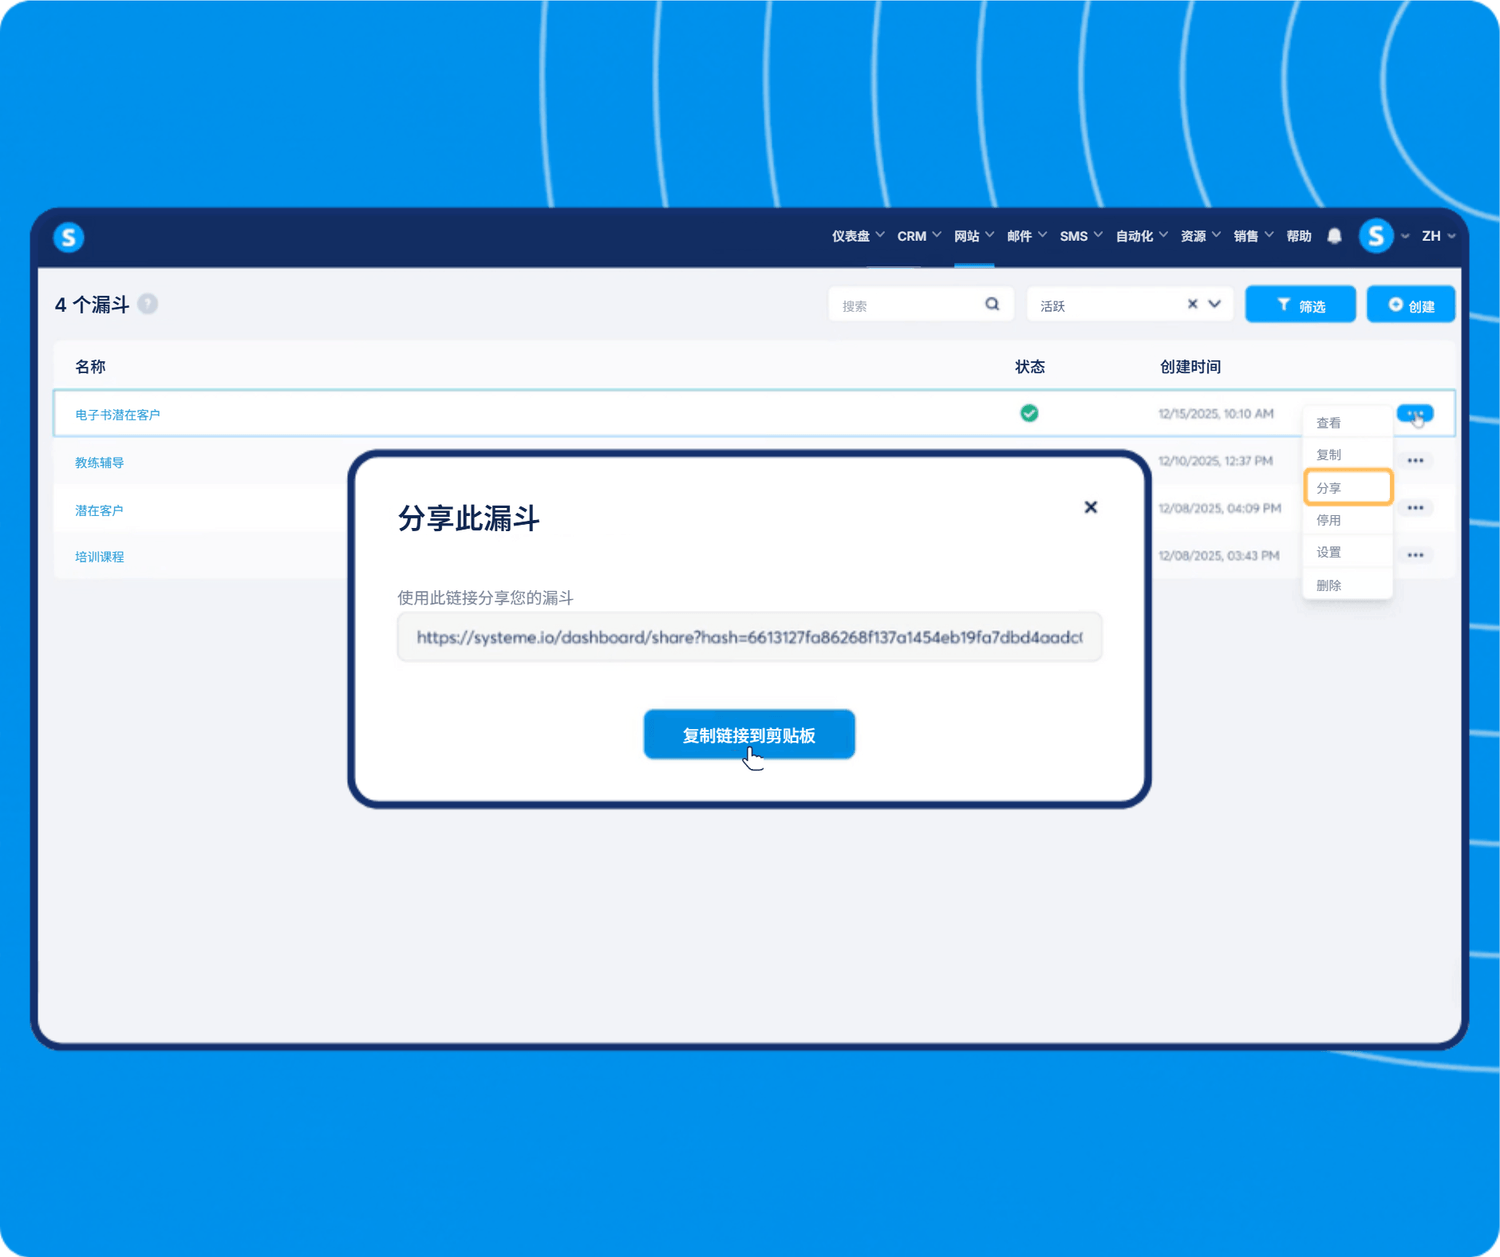Choose 删除 from the context menu
The image size is (1500, 1257).
coord(1347,585)
